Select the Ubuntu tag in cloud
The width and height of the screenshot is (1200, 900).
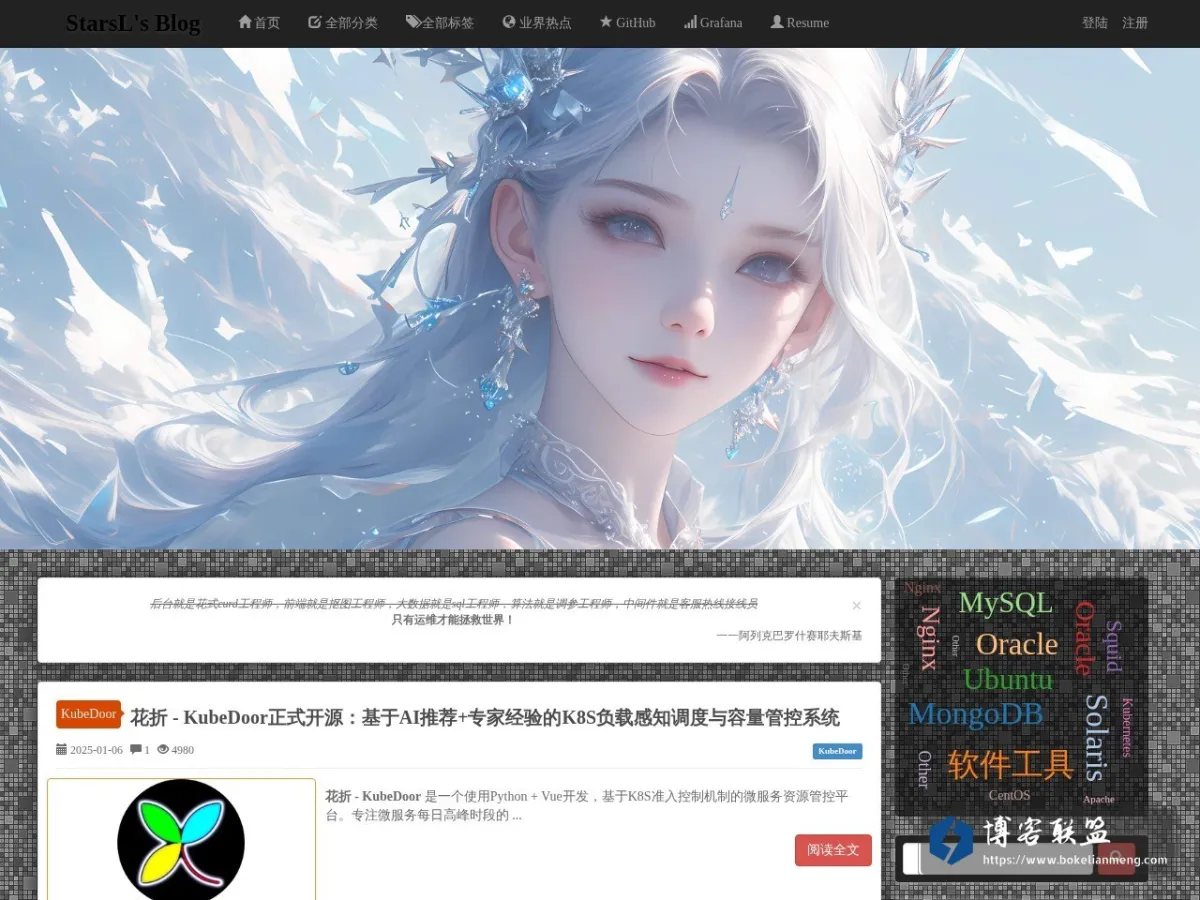tap(1008, 679)
